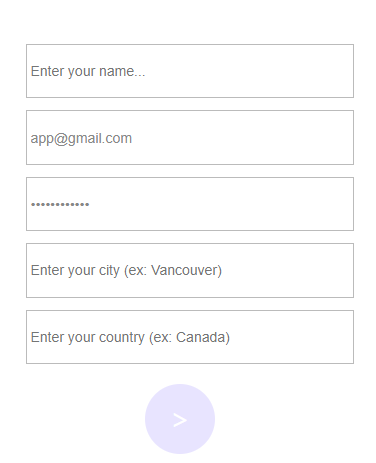Click inside the last text box, country
The height and width of the screenshot is (463, 376).
(x=190, y=337)
